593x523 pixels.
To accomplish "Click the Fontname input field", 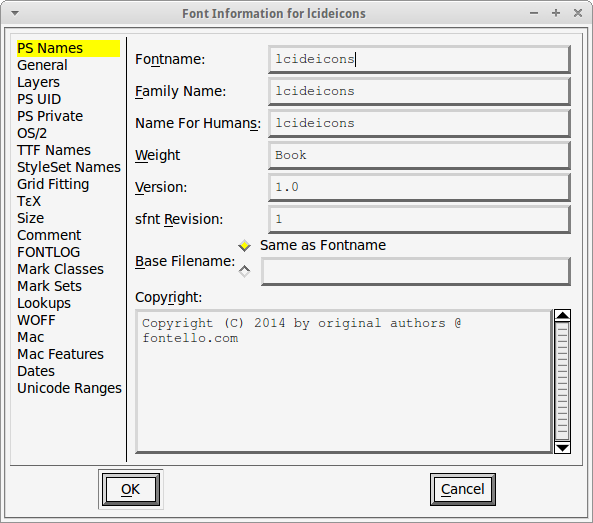I will (x=419, y=59).
